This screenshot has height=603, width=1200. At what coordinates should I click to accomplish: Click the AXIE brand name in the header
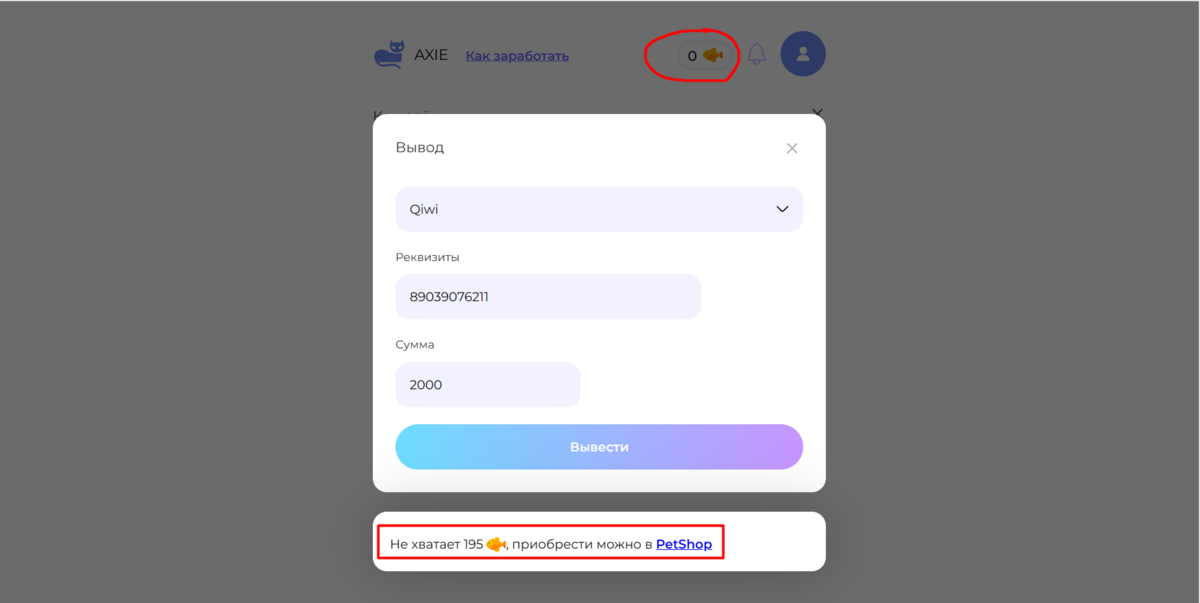coord(430,54)
